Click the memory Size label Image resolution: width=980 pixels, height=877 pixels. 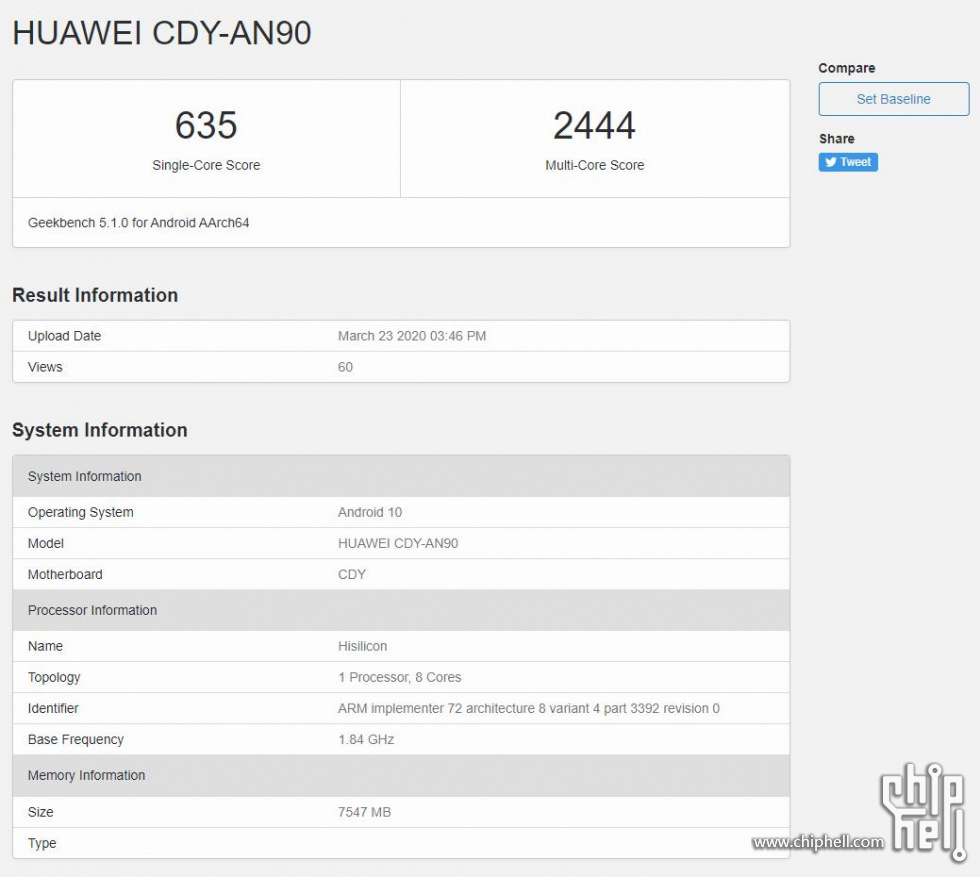41,812
